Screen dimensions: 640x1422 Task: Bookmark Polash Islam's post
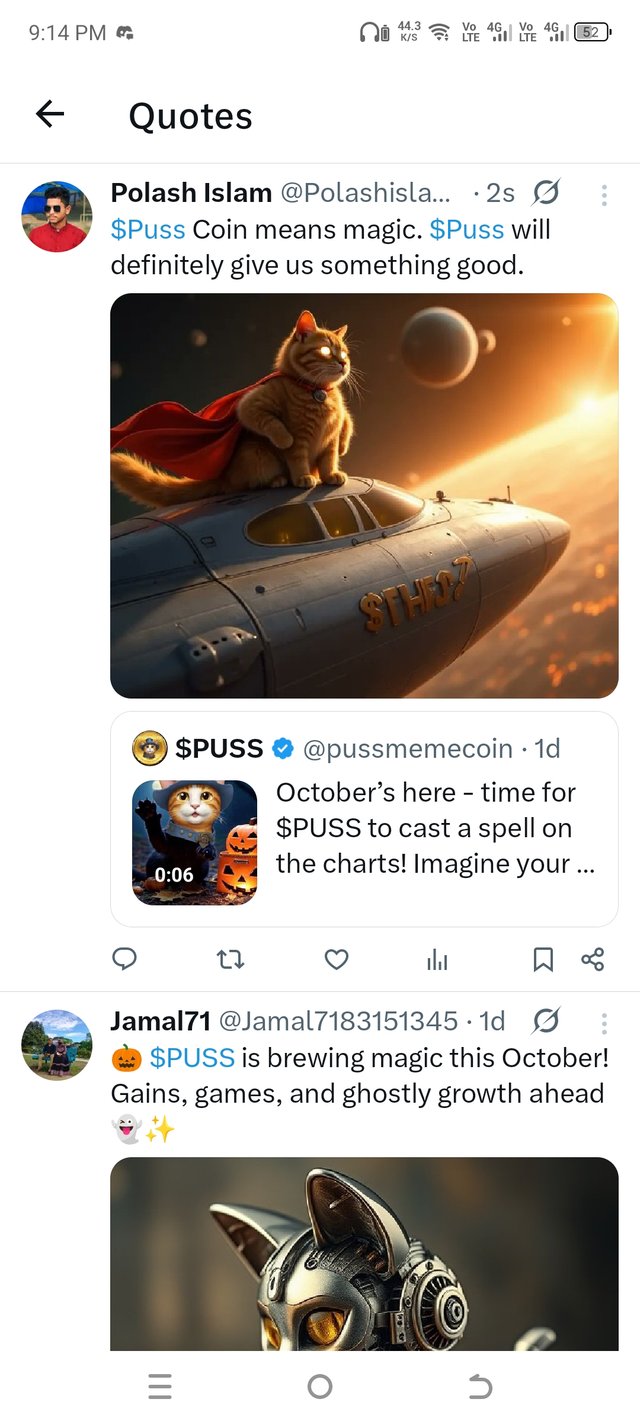pyautogui.click(x=543, y=960)
